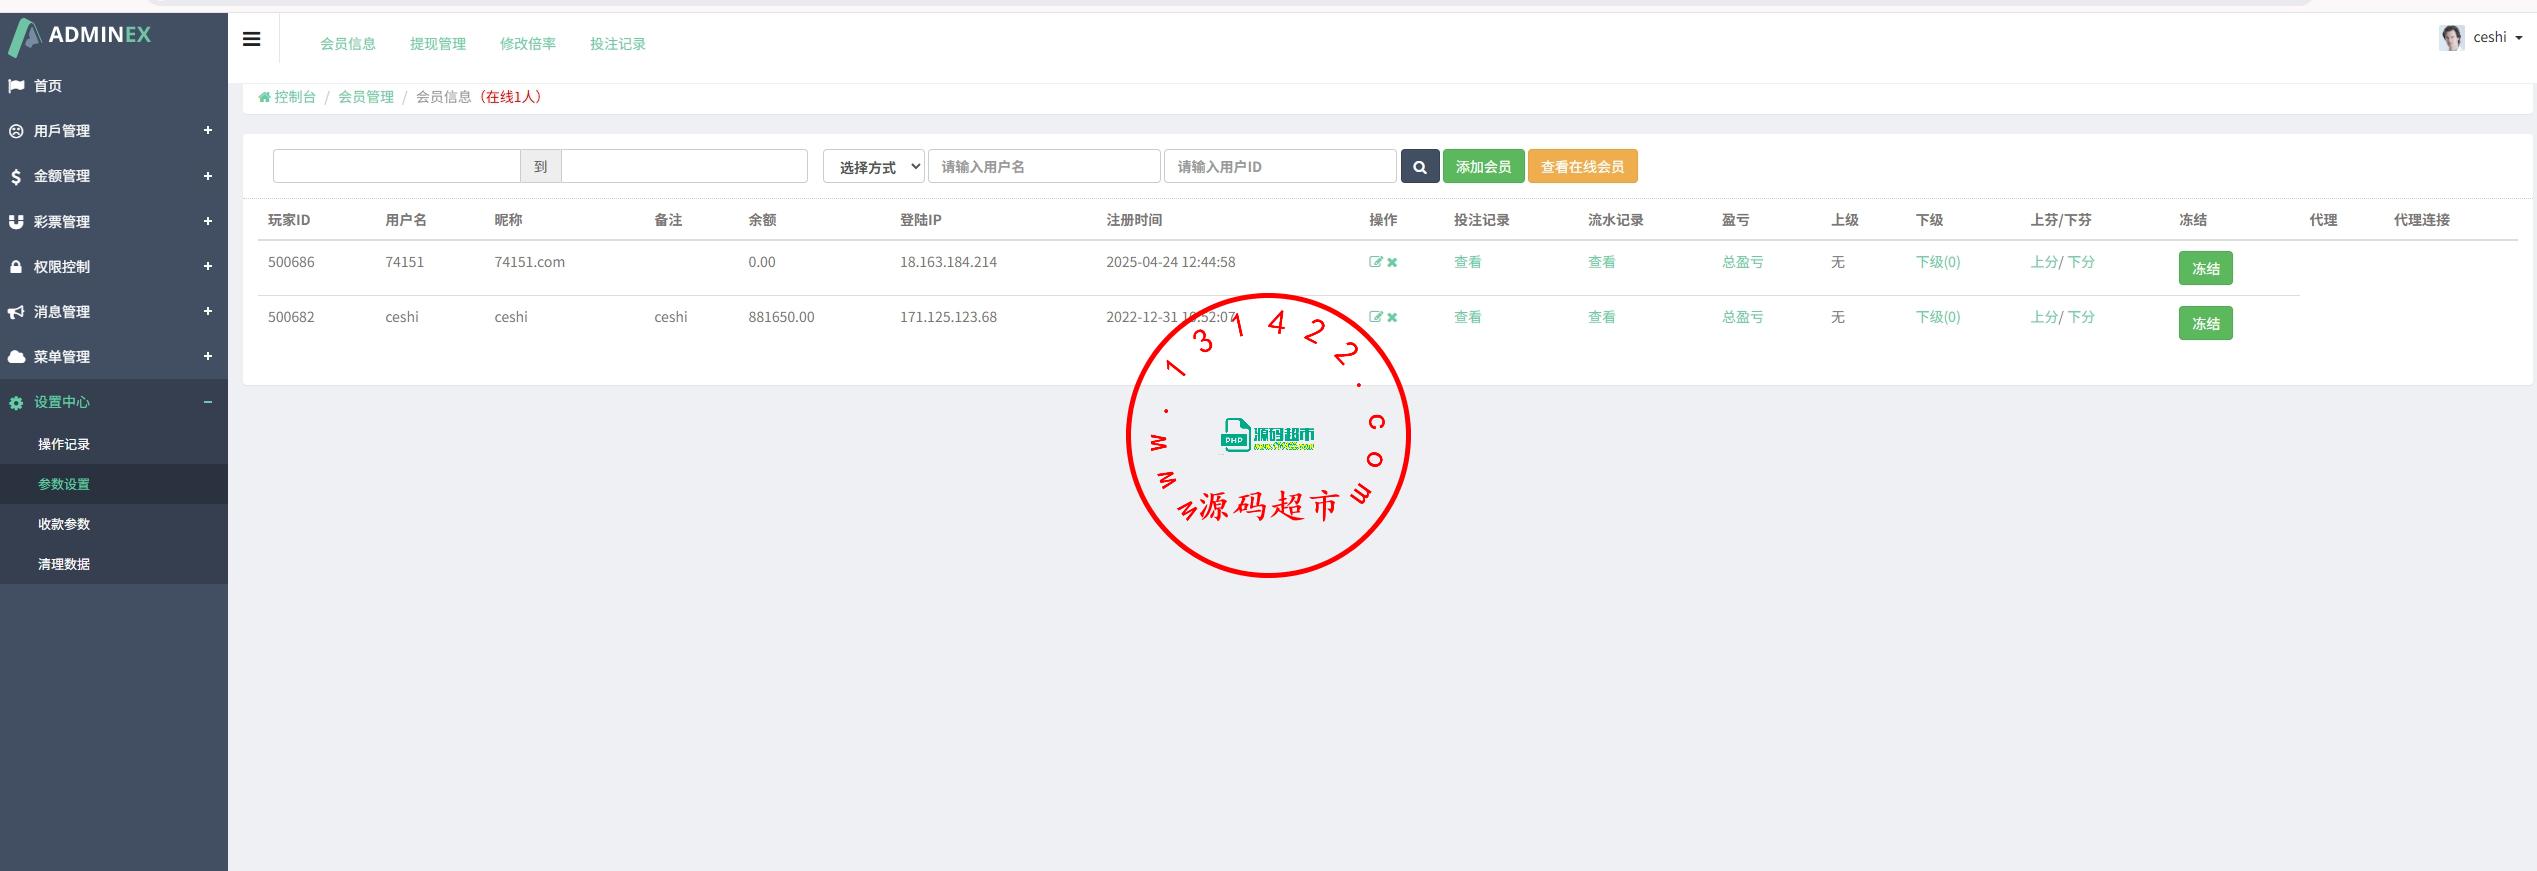The image size is (2537, 871).
Task: Open the 控制台 breadcrumb link
Action: pos(295,97)
